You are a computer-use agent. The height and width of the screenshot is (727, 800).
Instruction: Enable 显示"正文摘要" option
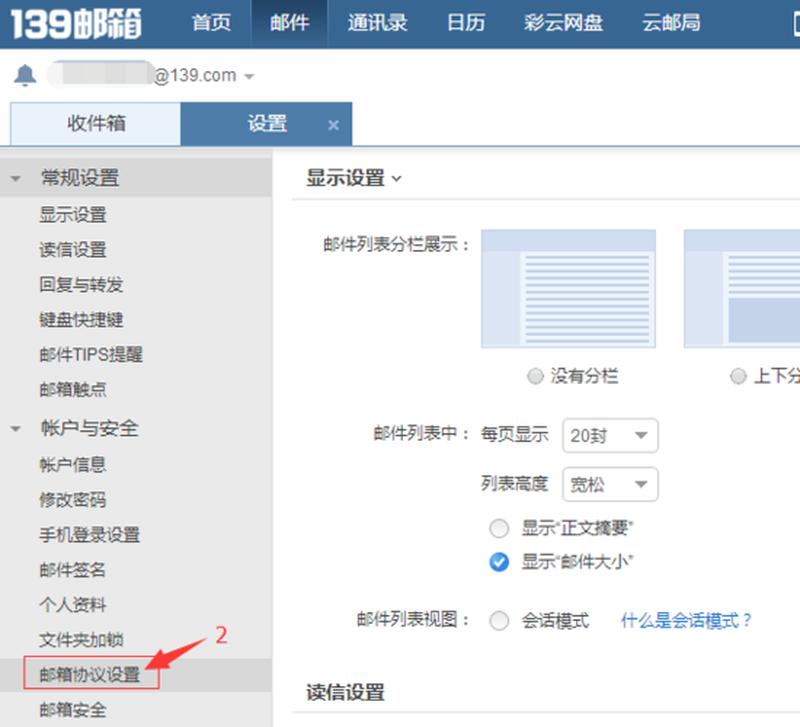coord(499,529)
